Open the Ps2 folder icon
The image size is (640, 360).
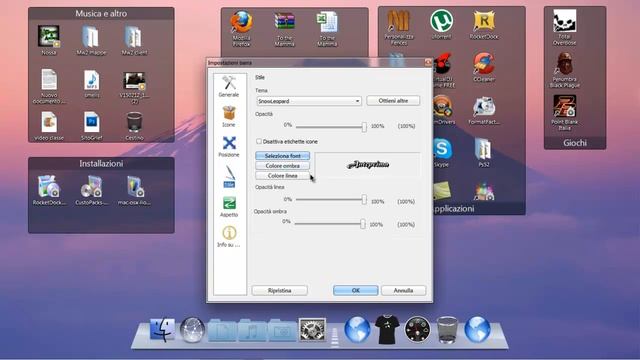pyautogui.click(x=484, y=153)
